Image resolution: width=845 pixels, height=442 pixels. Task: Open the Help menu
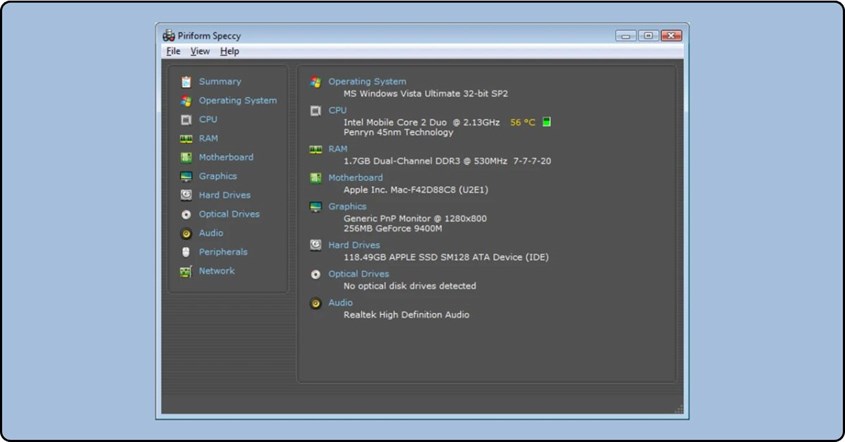(230, 51)
